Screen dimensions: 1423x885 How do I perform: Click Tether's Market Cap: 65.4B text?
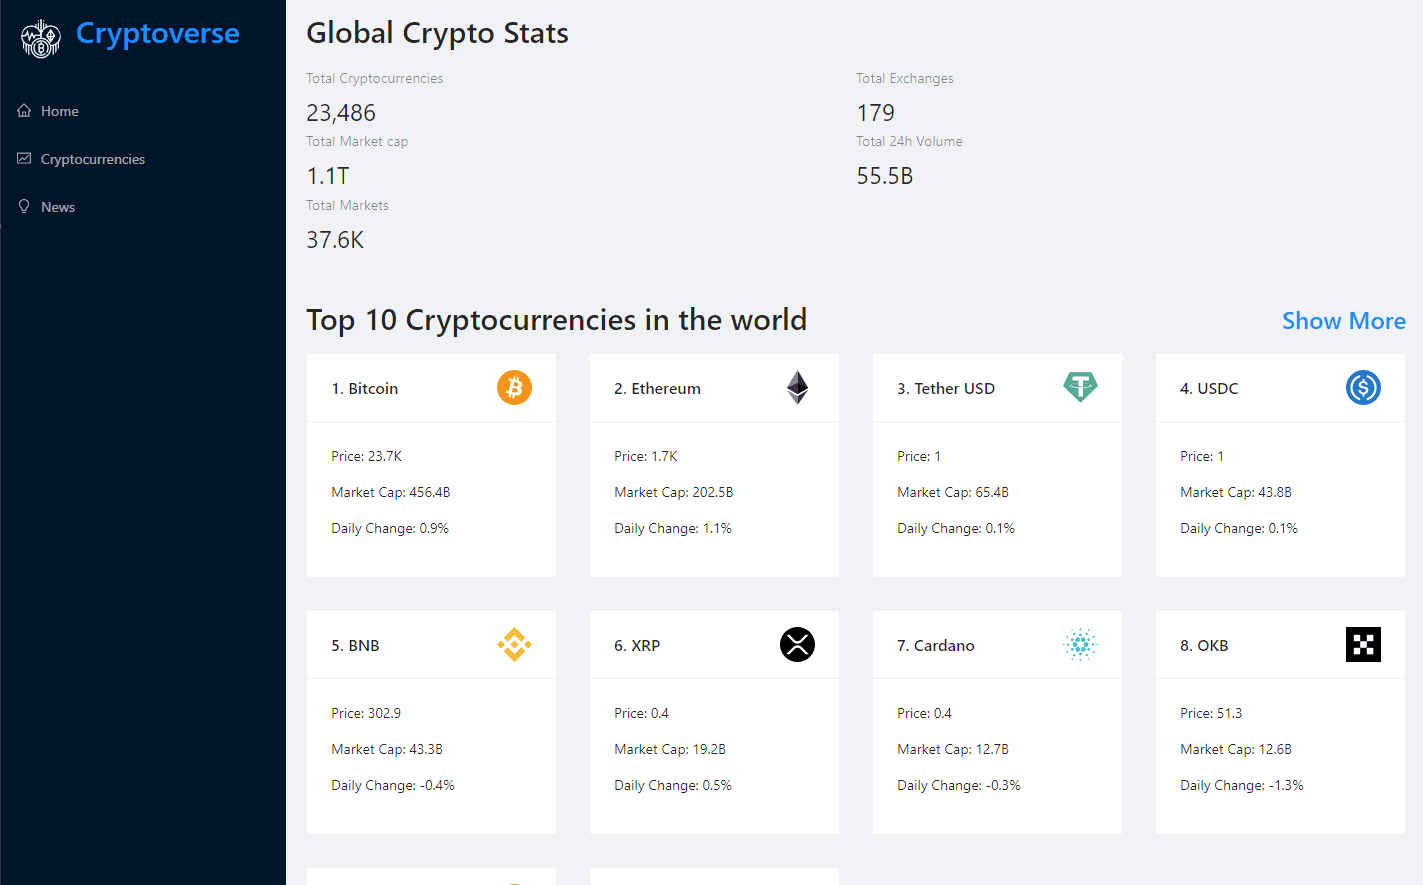tap(953, 492)
